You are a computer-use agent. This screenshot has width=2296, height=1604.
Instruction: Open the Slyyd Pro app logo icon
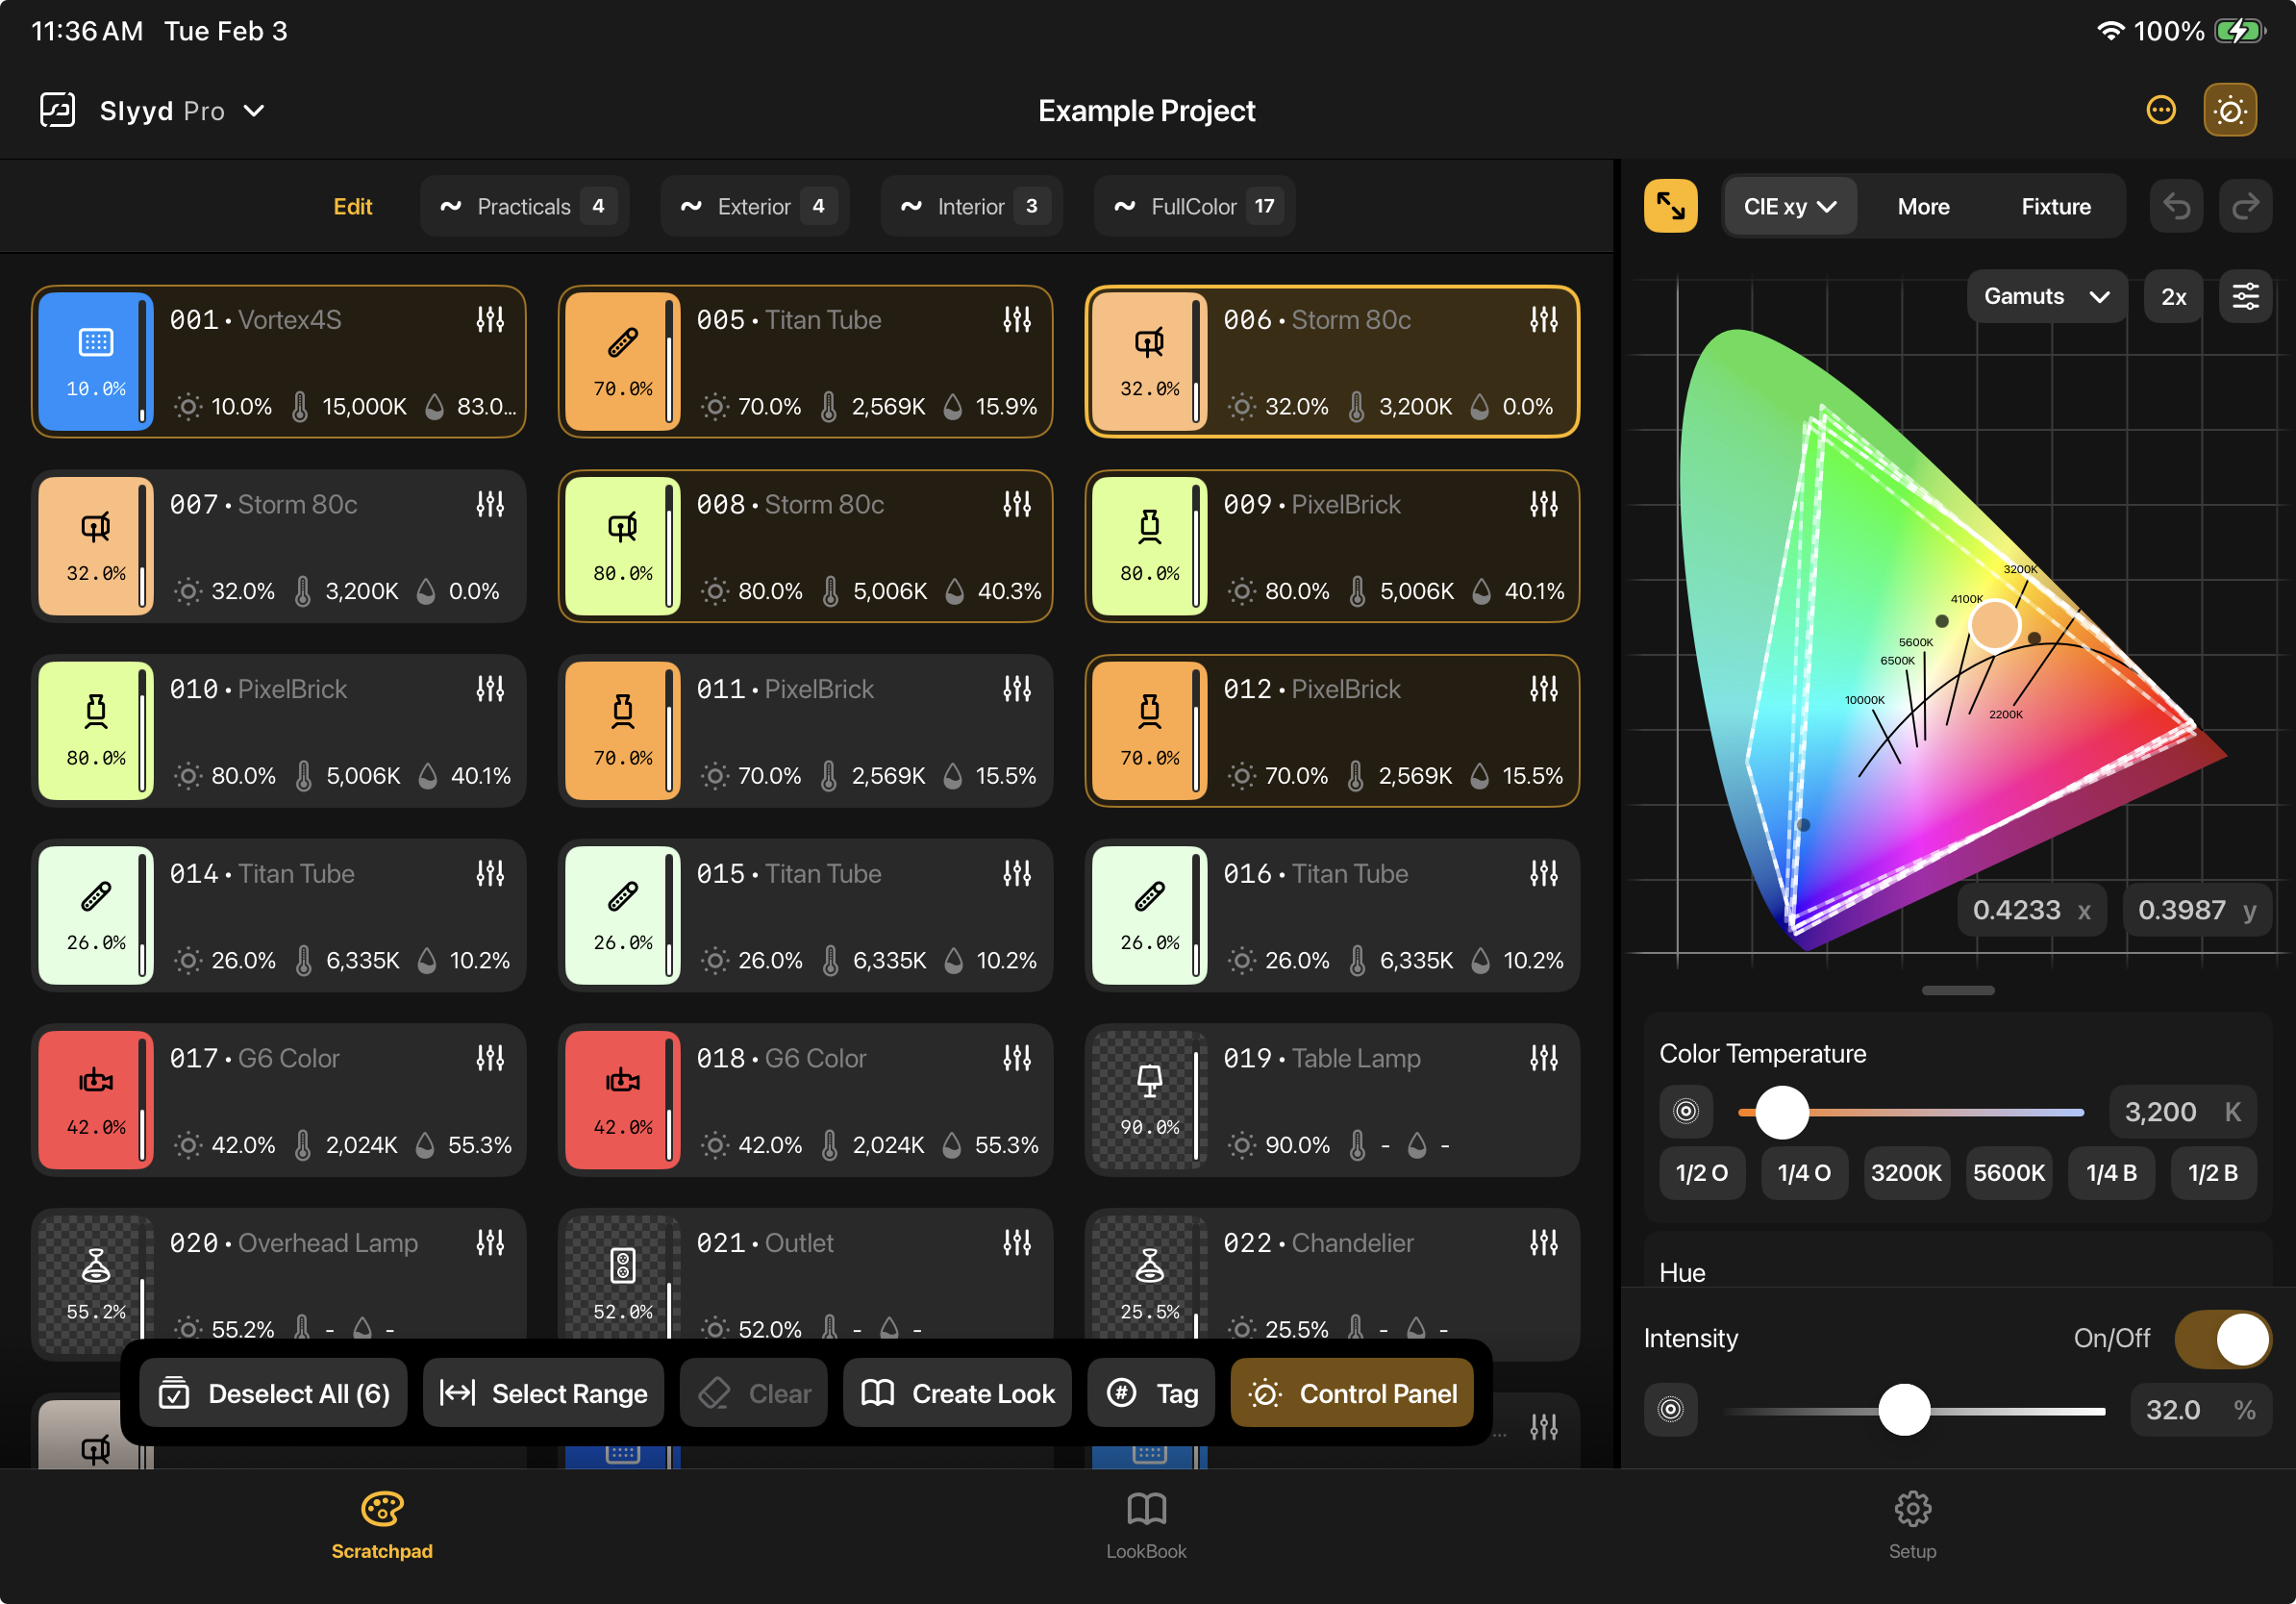click(57, 110)
